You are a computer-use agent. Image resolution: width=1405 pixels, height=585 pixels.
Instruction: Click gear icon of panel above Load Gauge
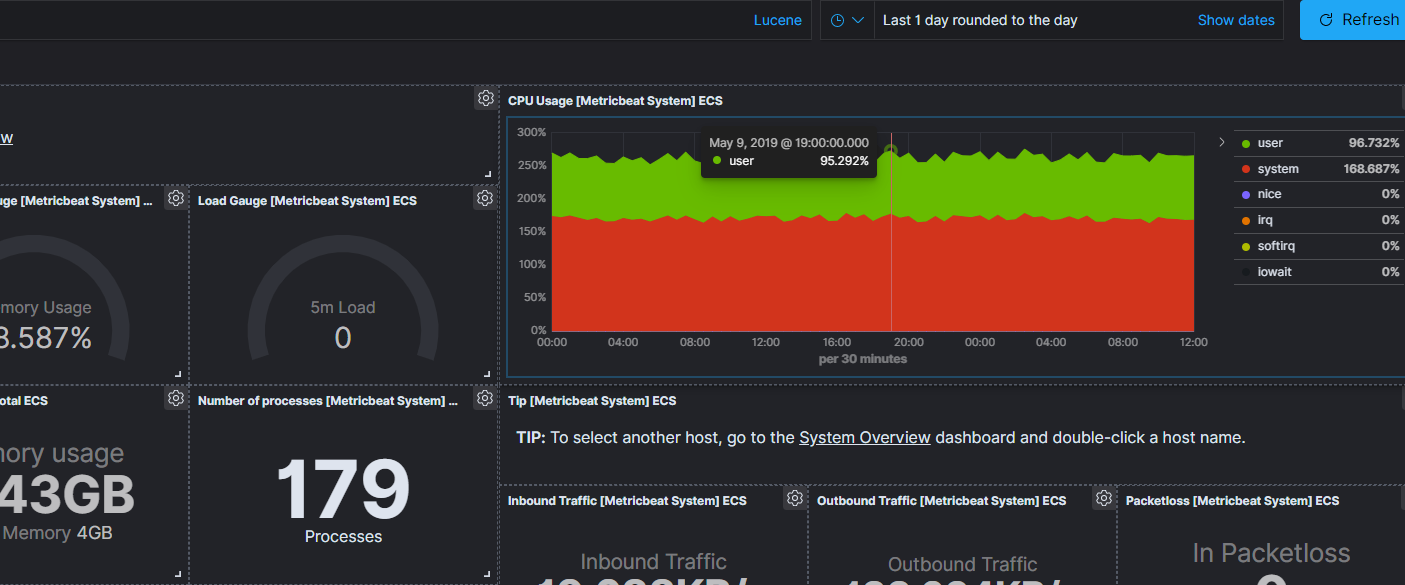coord(485,98)
